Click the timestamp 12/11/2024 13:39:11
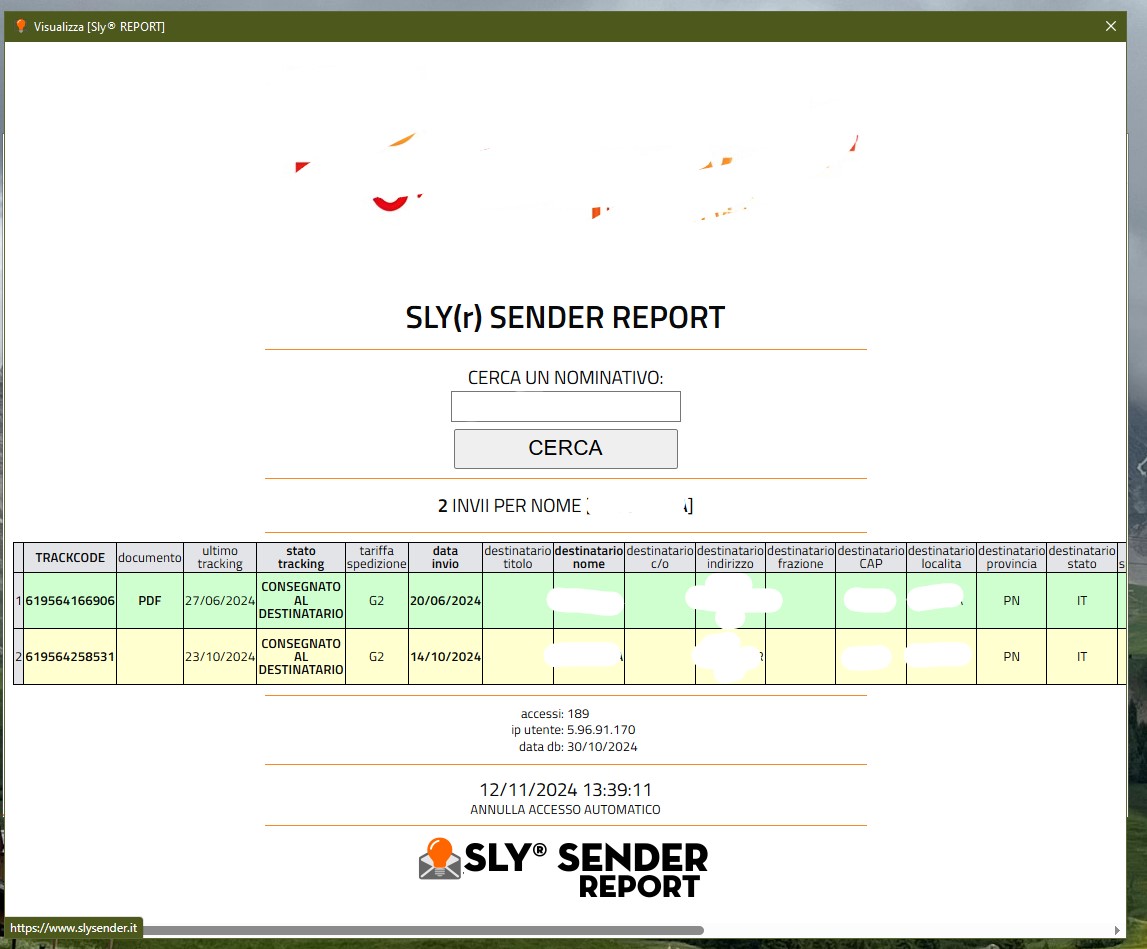This screenshot has height=949, width=1147. click(x=565, y=789)
